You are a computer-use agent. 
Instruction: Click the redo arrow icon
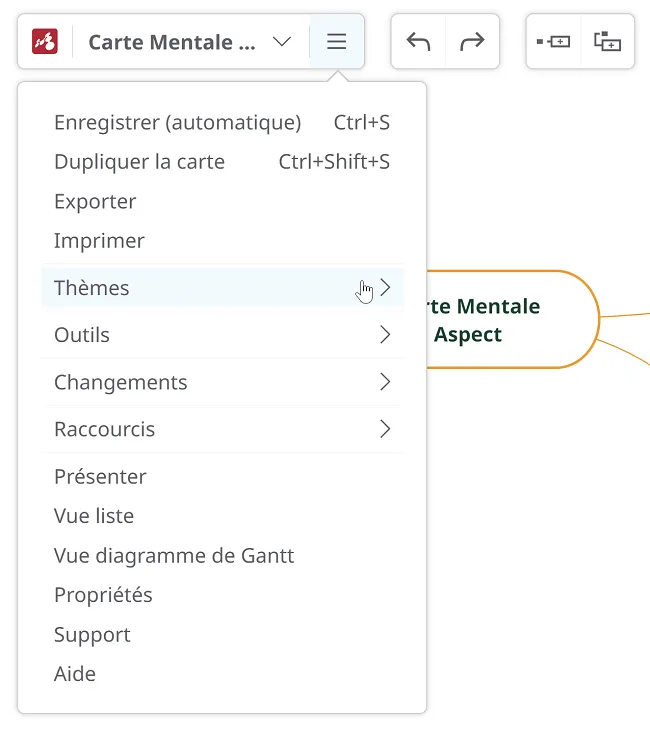pyautogui.click(x=472, y=41)
